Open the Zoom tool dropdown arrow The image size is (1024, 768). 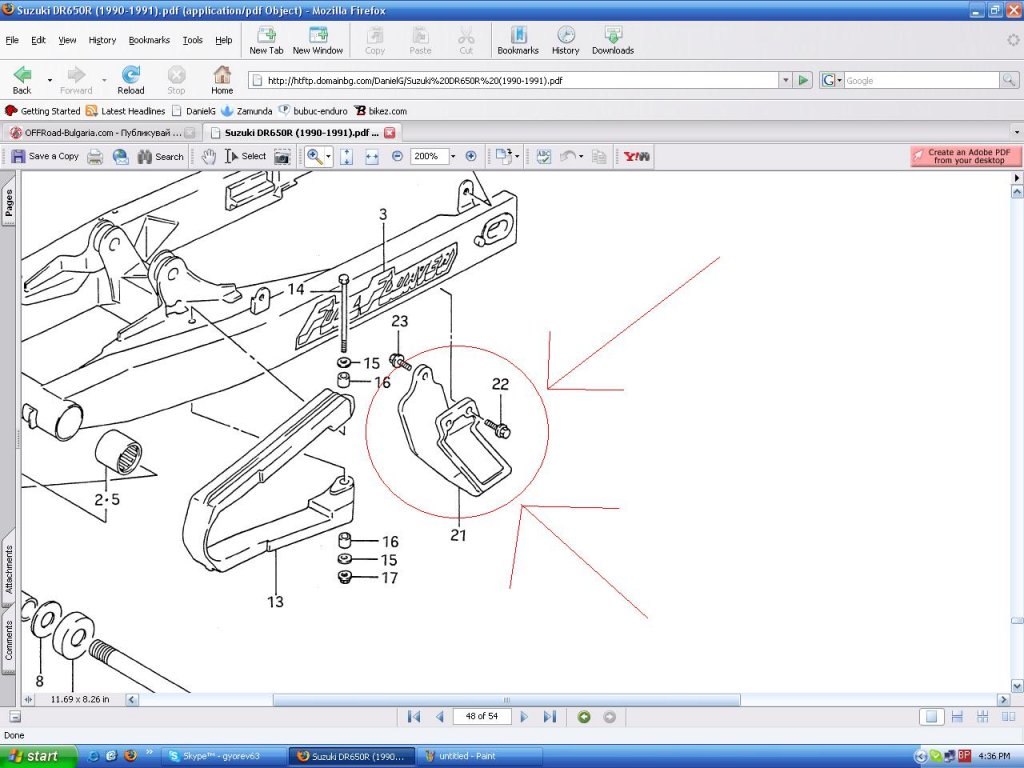[328, 156]
